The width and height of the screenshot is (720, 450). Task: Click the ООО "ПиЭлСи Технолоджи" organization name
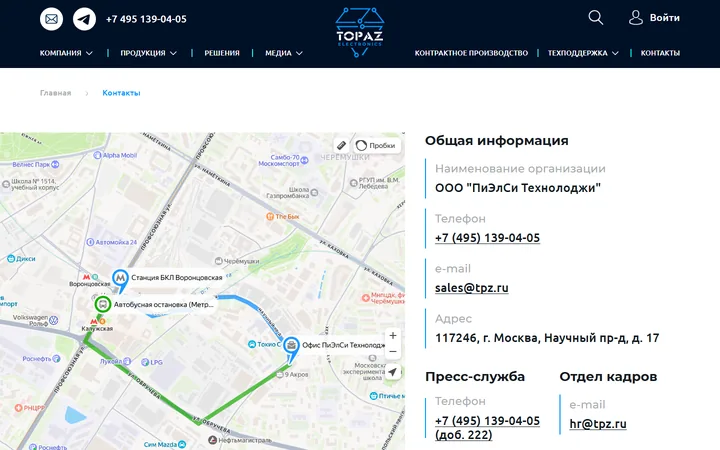(x=518, y=188)
